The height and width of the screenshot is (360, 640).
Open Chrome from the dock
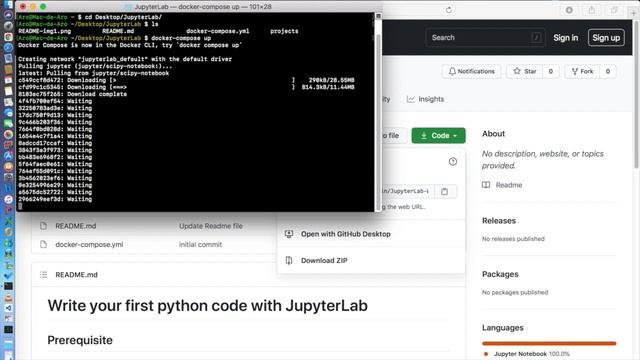[8, 36]
